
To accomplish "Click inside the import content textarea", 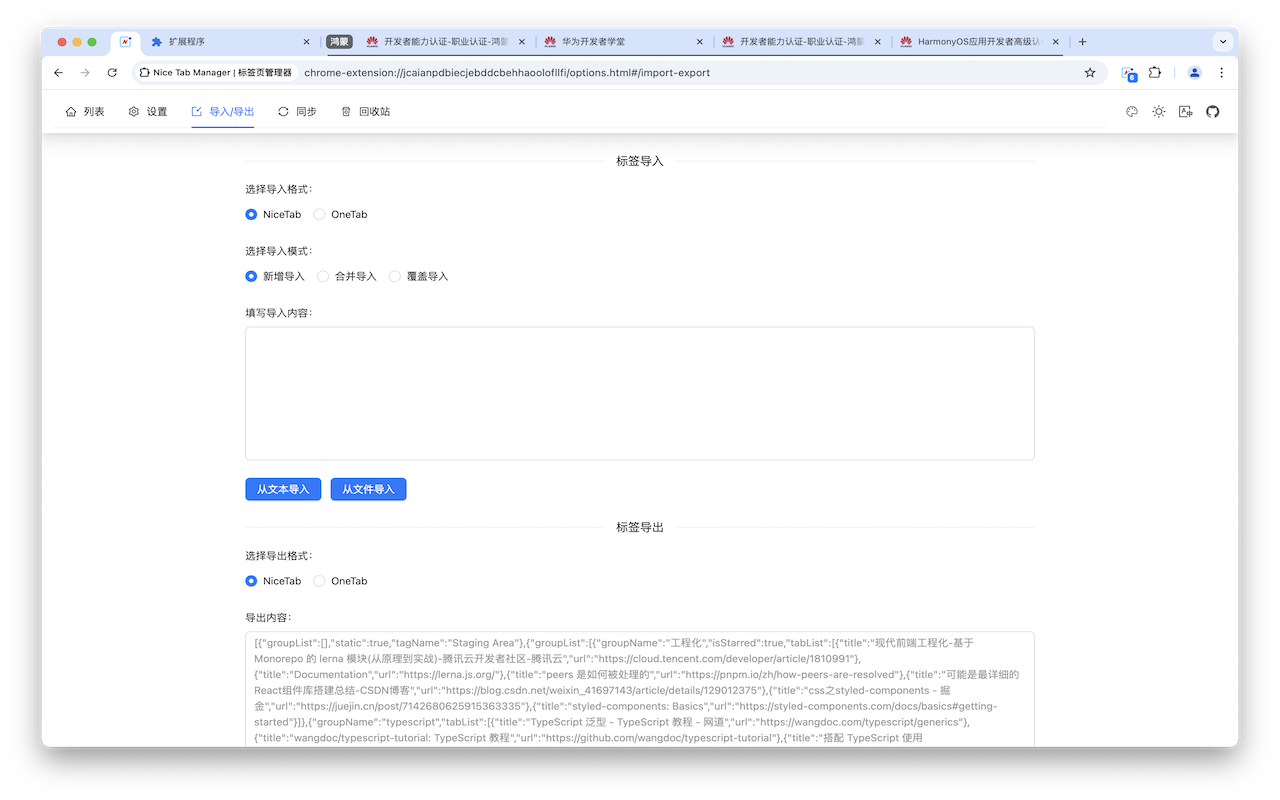I will coord(639,392).
